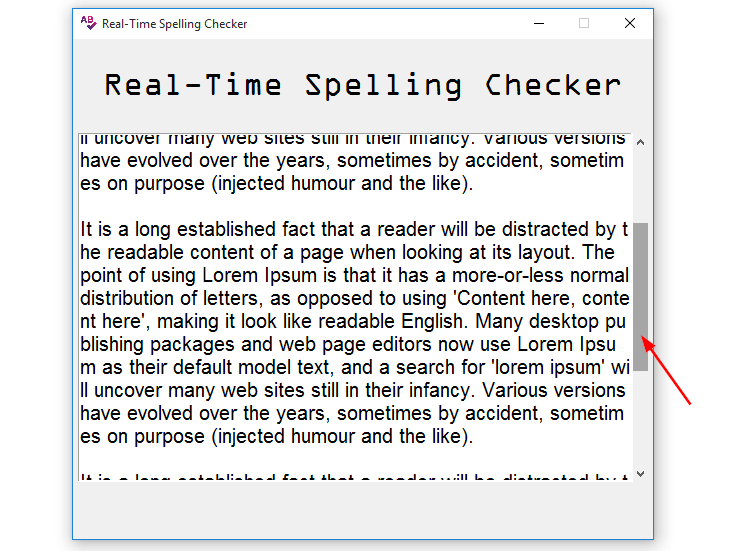The height and width of the screenshot is (551, 733).
Task: Place cursor on the word 'English'
Action: pos(436,322)
